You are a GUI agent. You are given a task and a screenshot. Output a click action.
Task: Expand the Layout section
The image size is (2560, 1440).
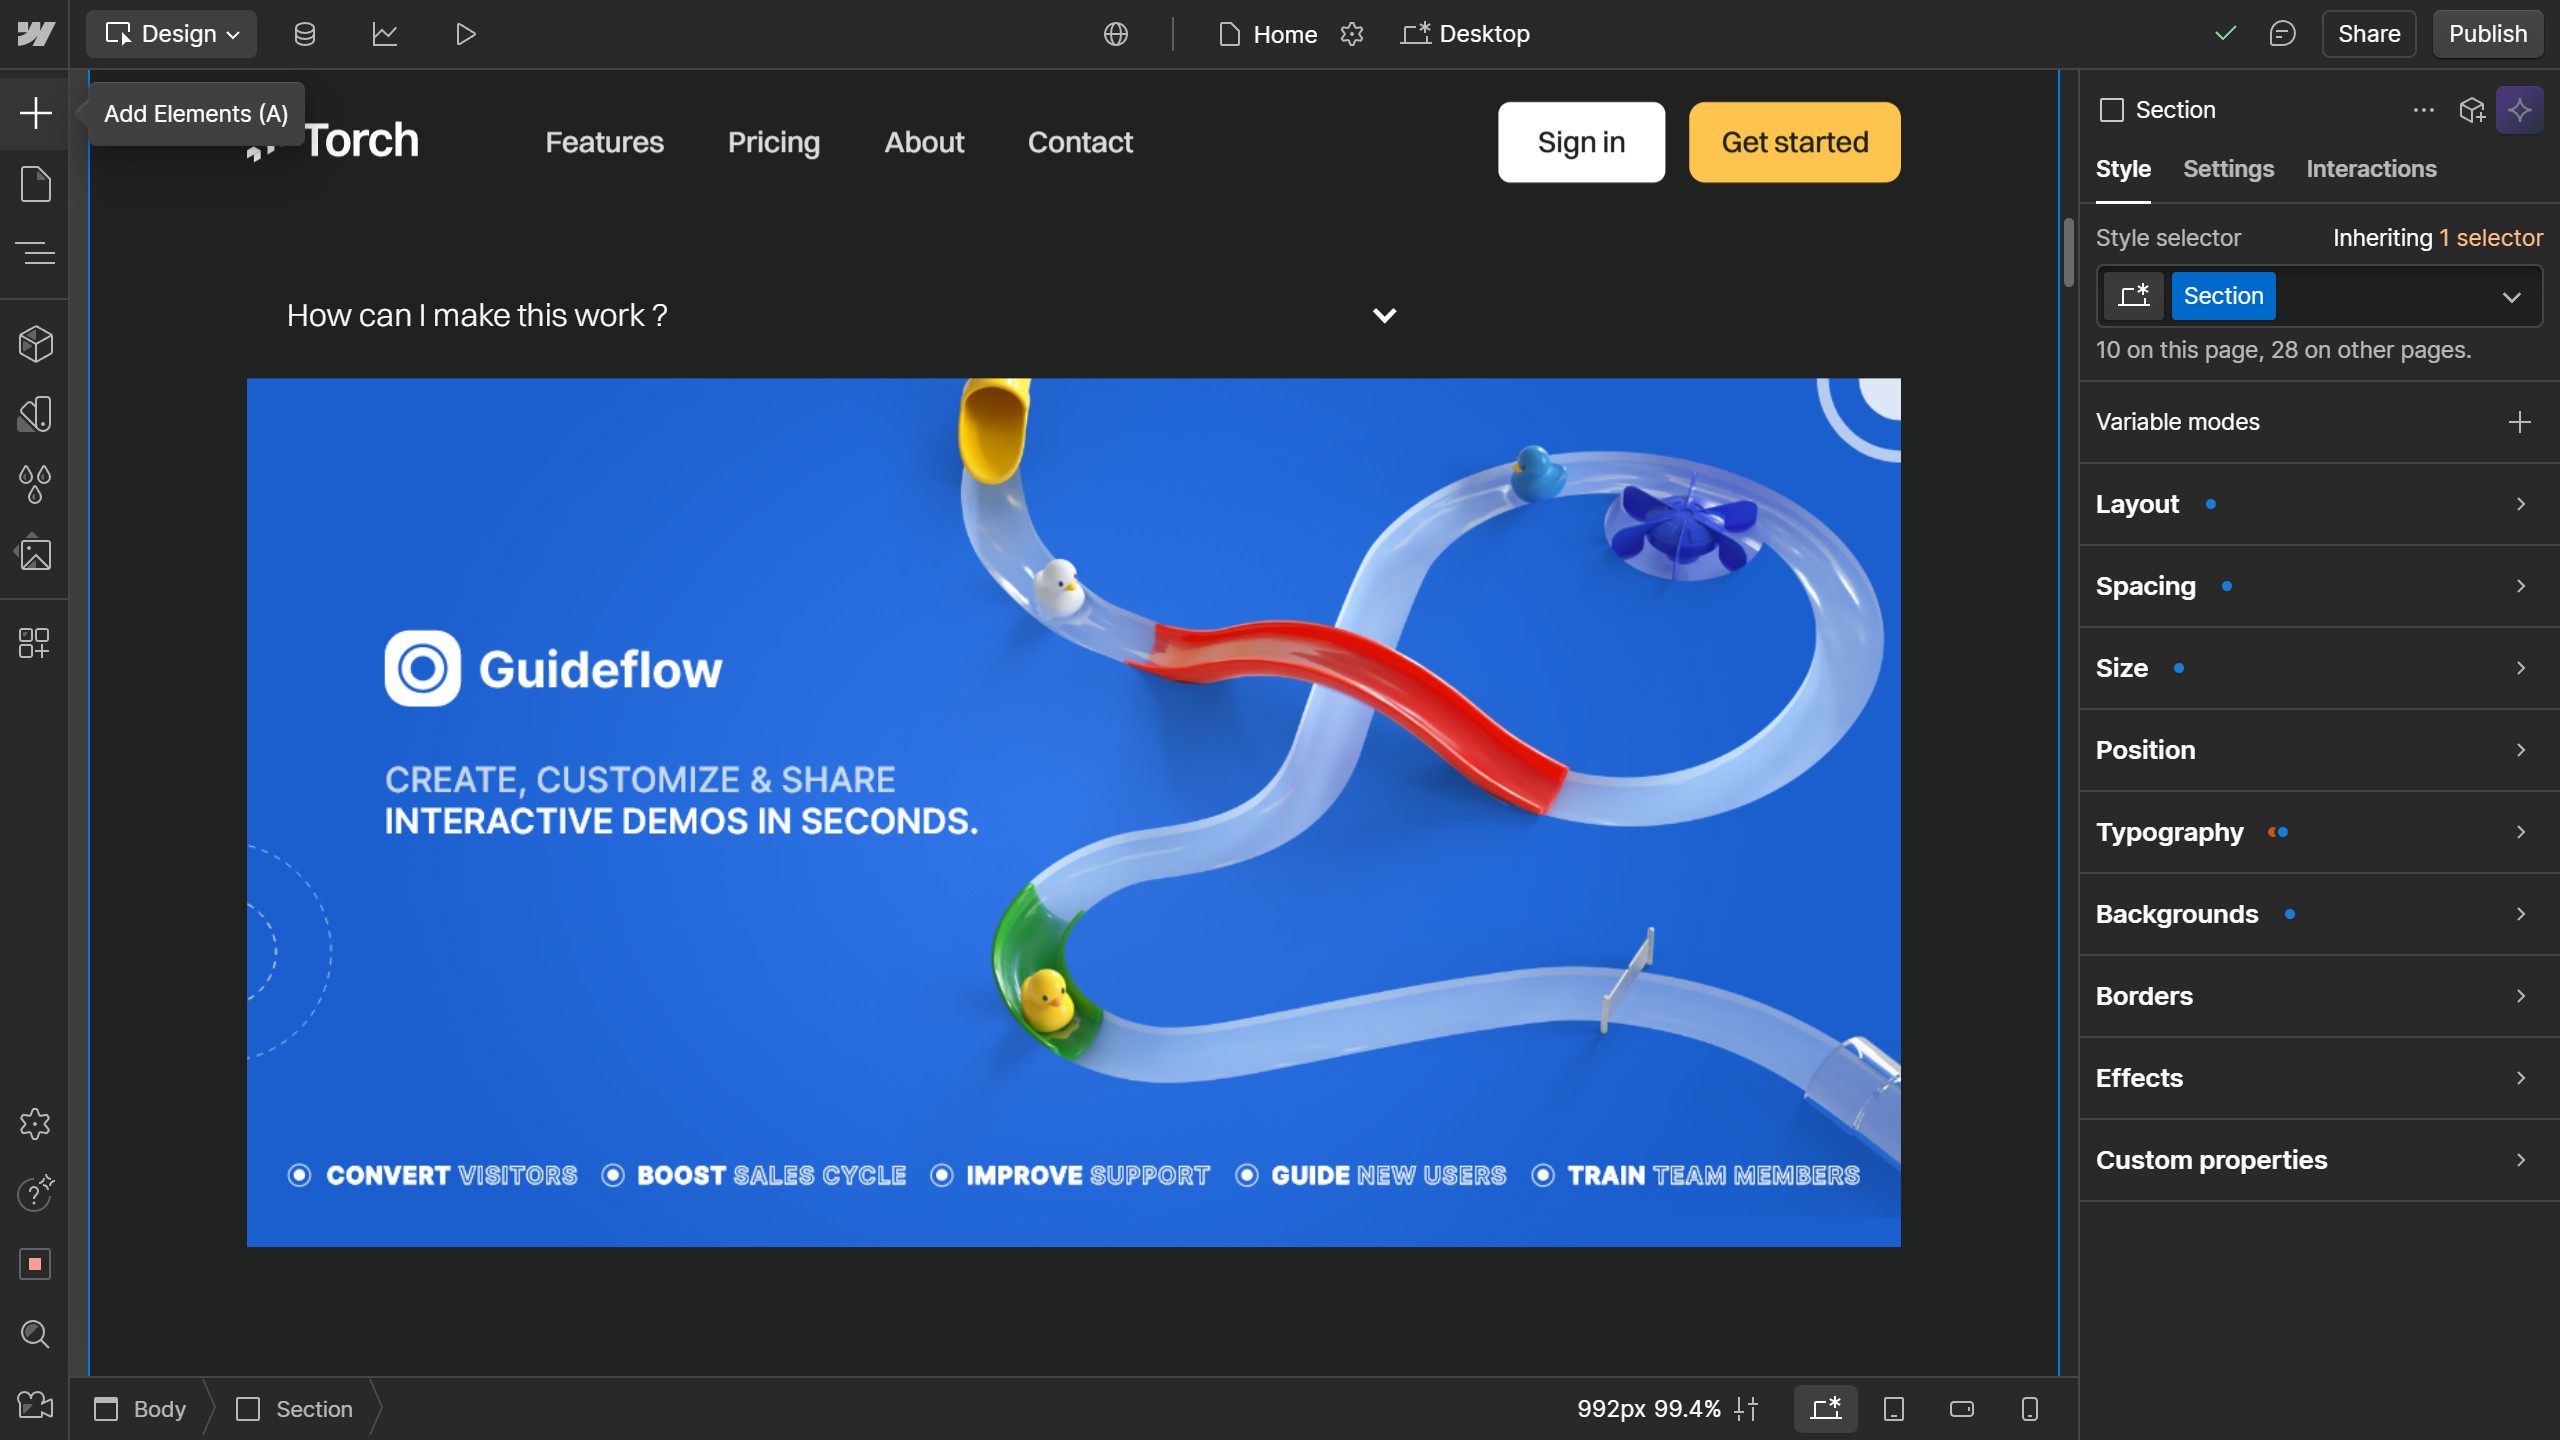click(x=2319, y=504)
